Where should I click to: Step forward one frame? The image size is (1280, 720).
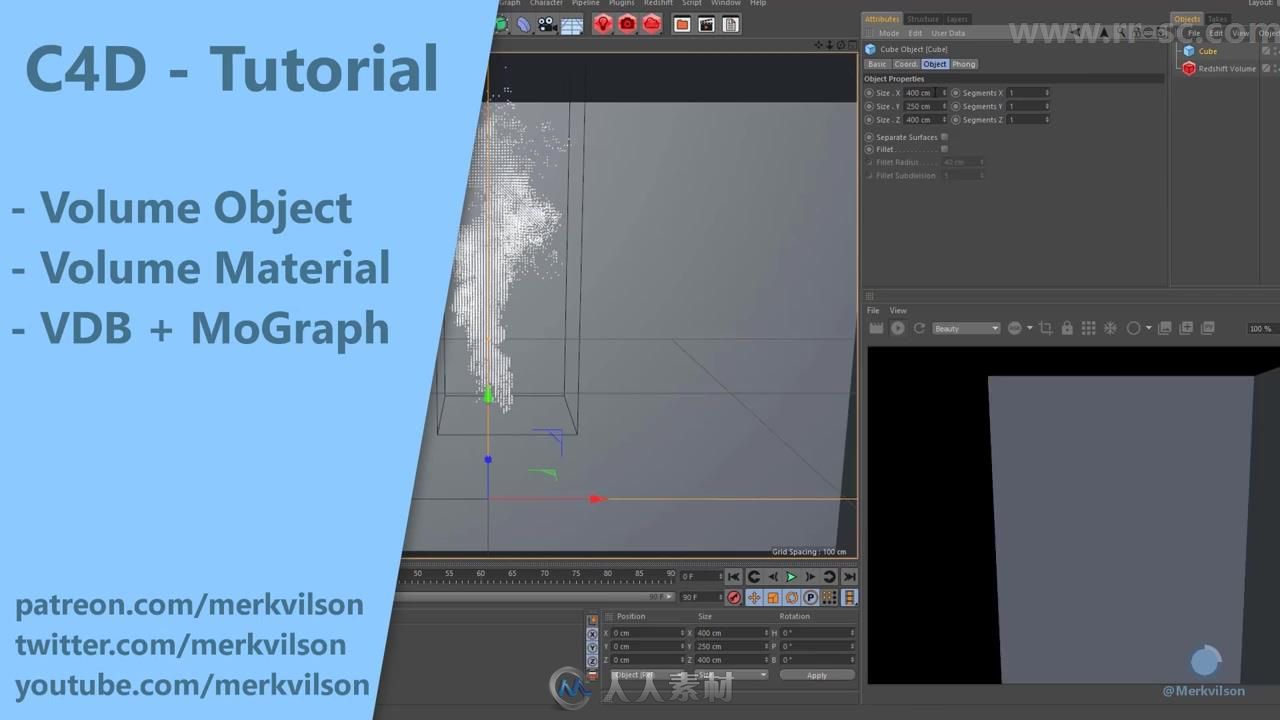810,577
